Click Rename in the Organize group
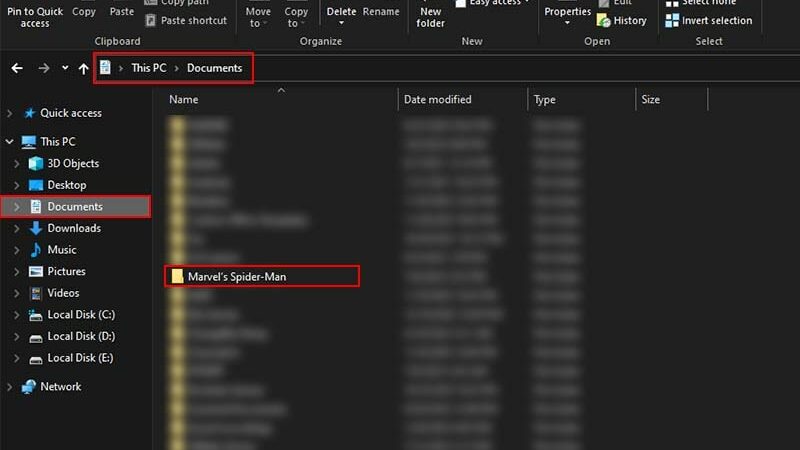Viewport: 800px width, 450px height. (x=381, y=11)
